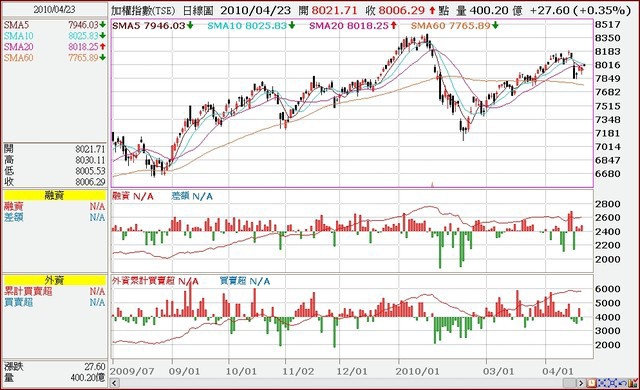640x390 pixels.
Task: Click the 外資累計買賣超 N/A legend in the chart
Action: point(155,281)
